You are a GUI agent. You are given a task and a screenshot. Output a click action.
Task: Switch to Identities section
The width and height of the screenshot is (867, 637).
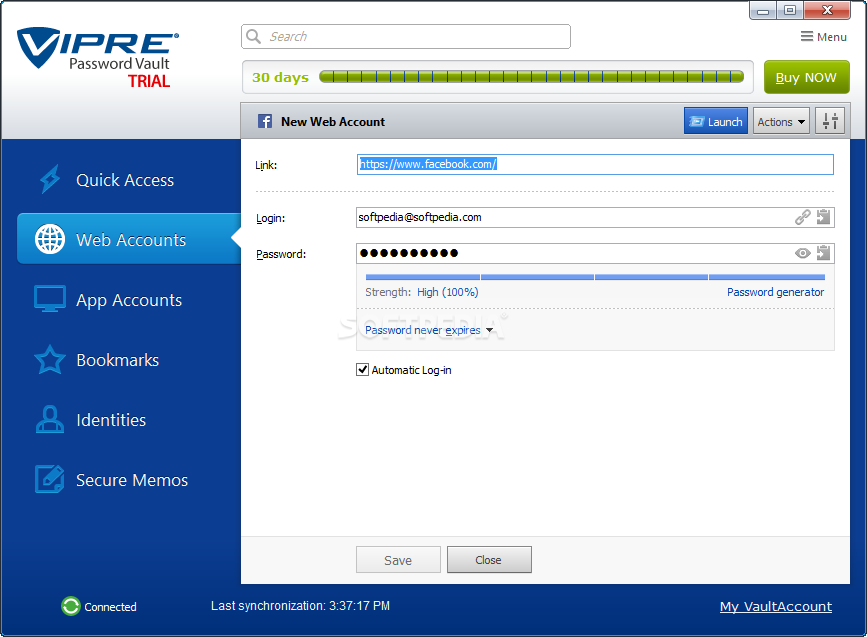[111, 420]
